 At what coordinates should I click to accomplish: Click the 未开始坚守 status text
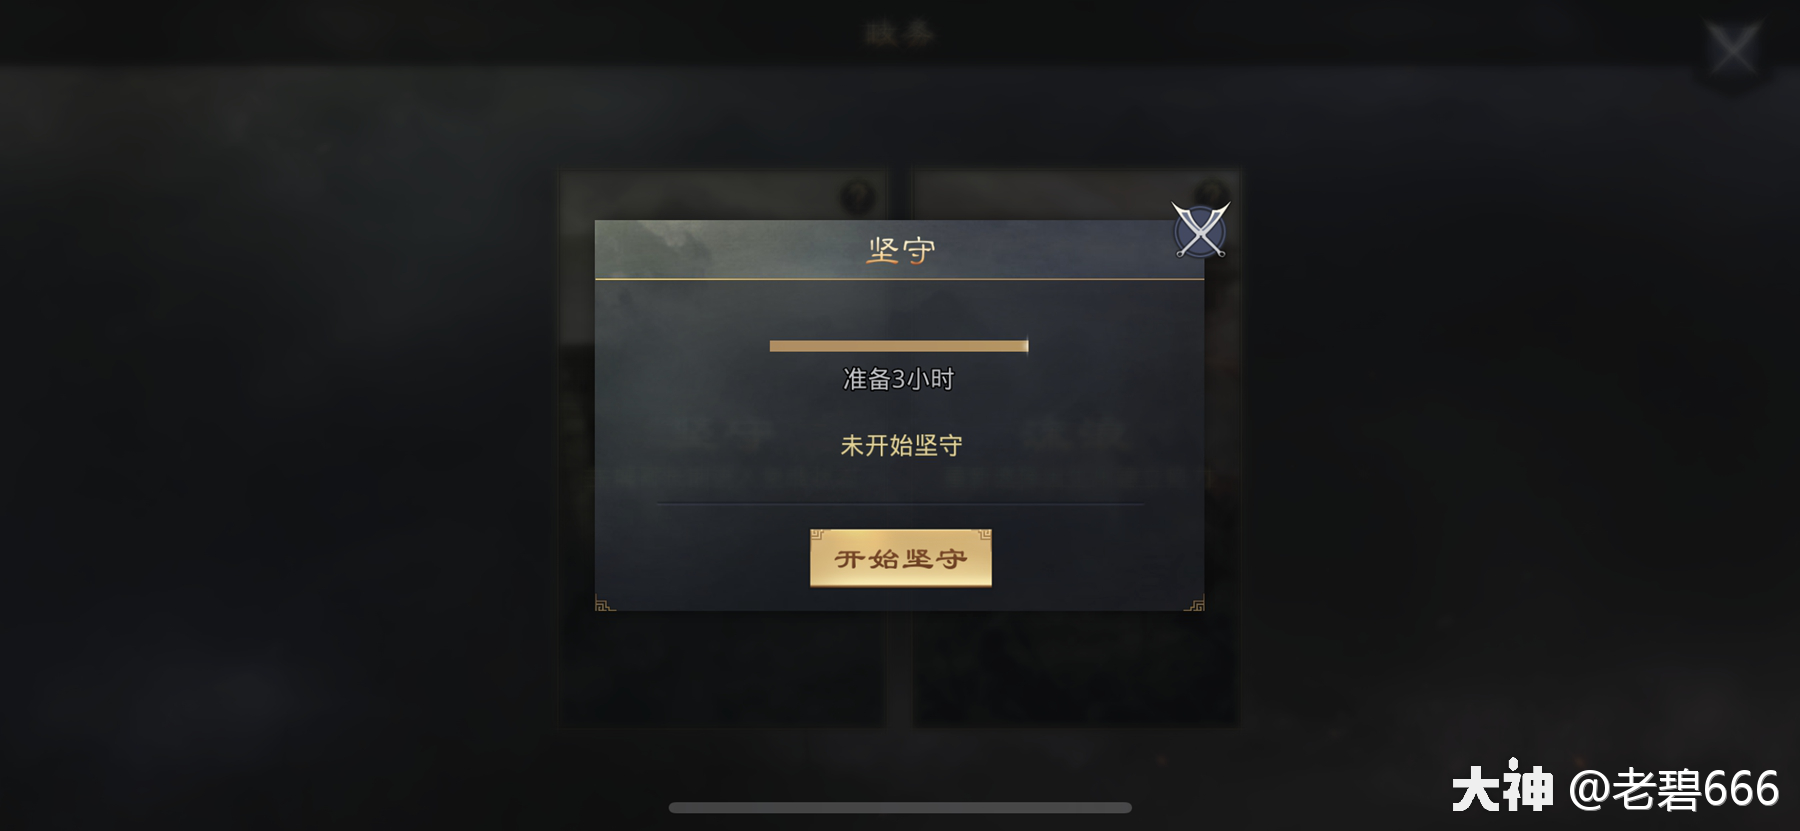pos(901,445)
